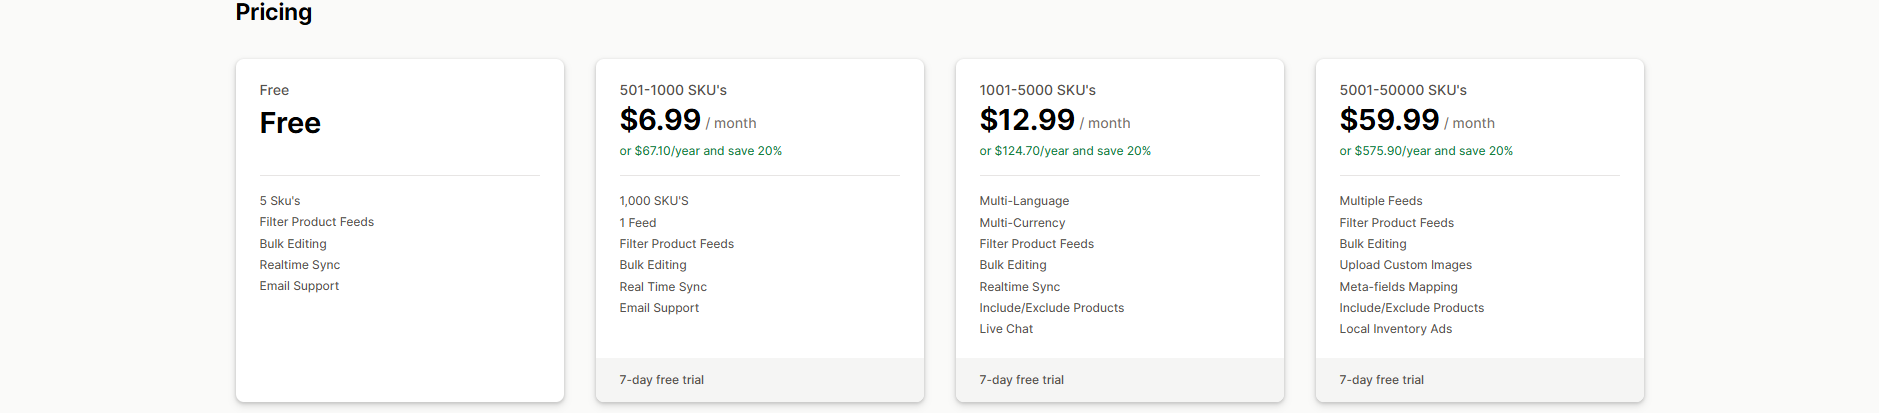Screen dimensions: 1879x413
Task: Click the Upload Custom Images feature
Action: pos(1405,265)
